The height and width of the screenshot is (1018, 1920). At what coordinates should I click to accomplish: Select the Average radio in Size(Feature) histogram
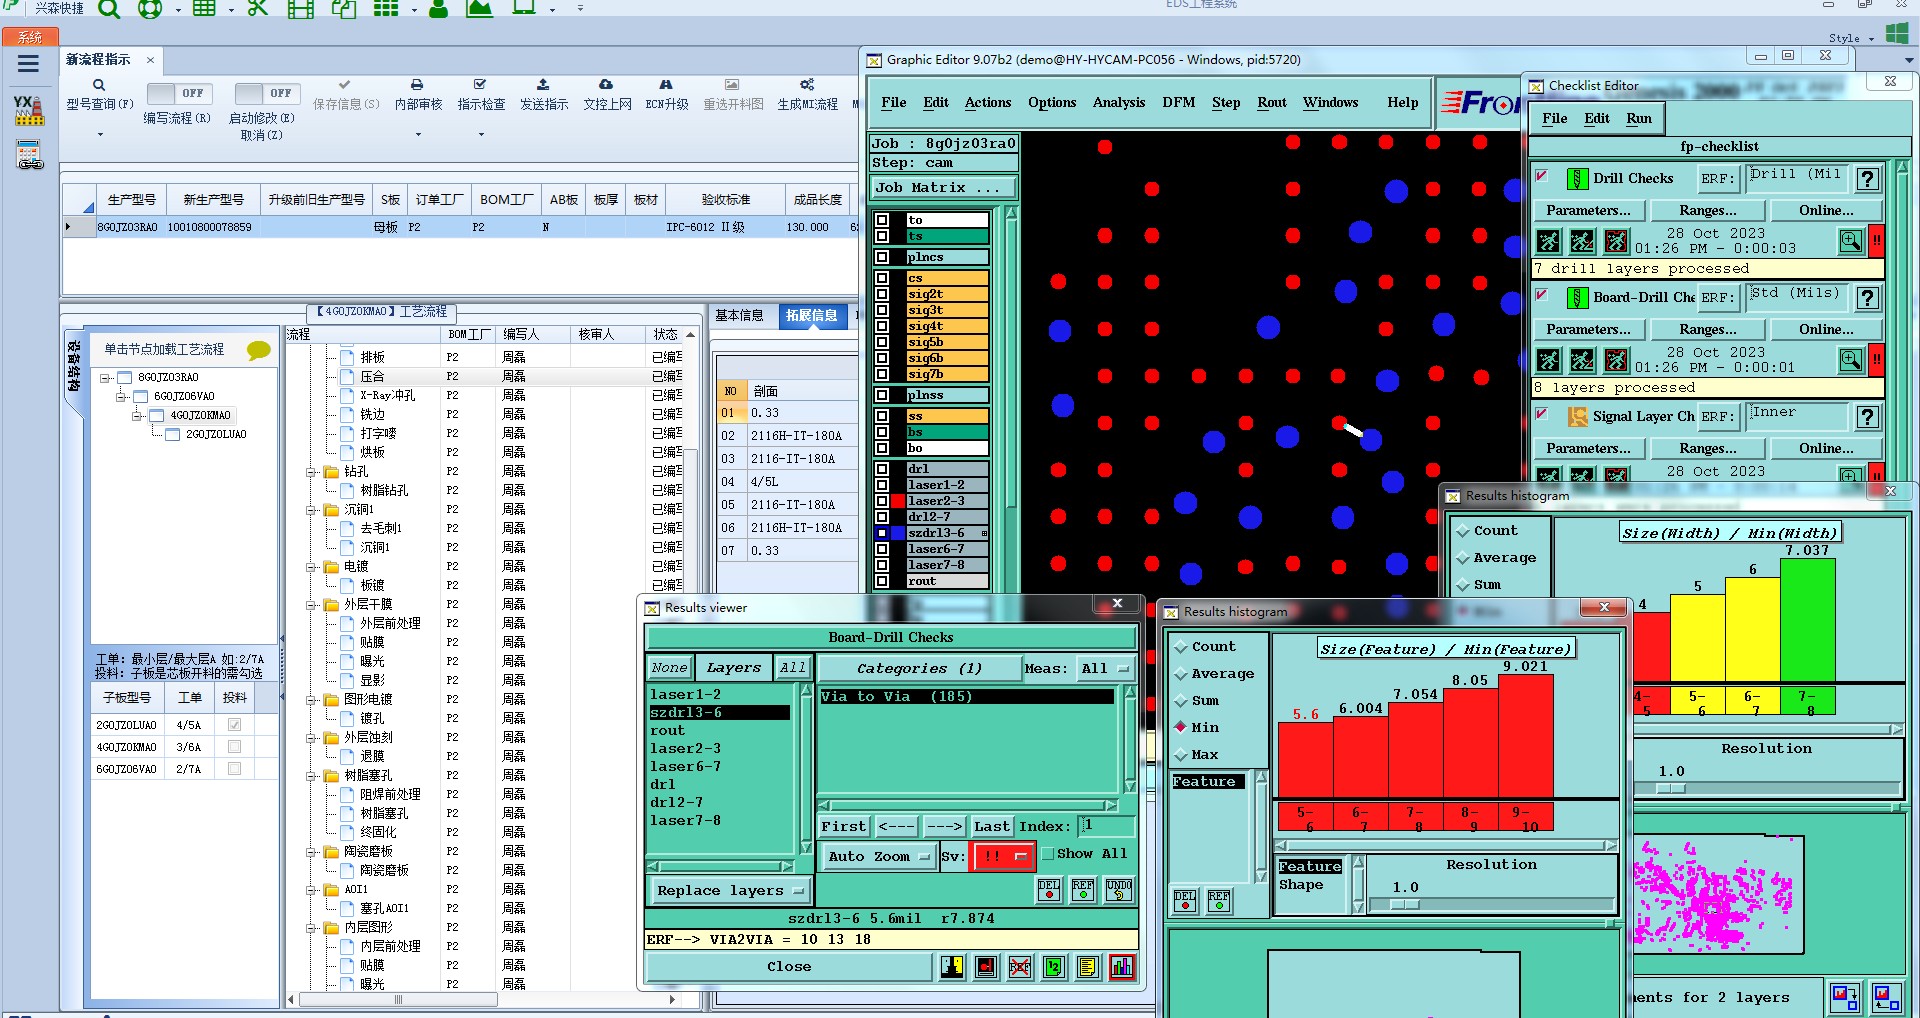pyautogui.click(x=1181, y=674)
